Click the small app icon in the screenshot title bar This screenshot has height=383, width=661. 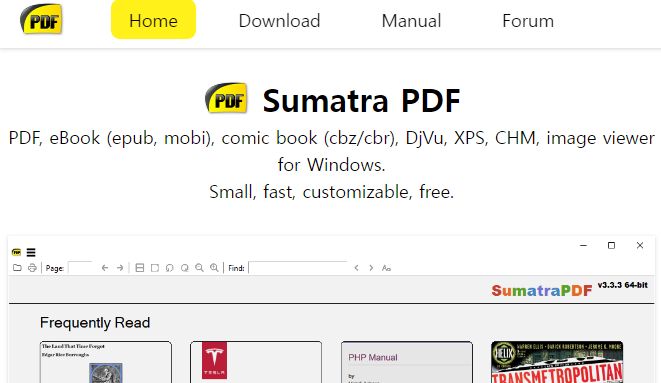point(16,252)
